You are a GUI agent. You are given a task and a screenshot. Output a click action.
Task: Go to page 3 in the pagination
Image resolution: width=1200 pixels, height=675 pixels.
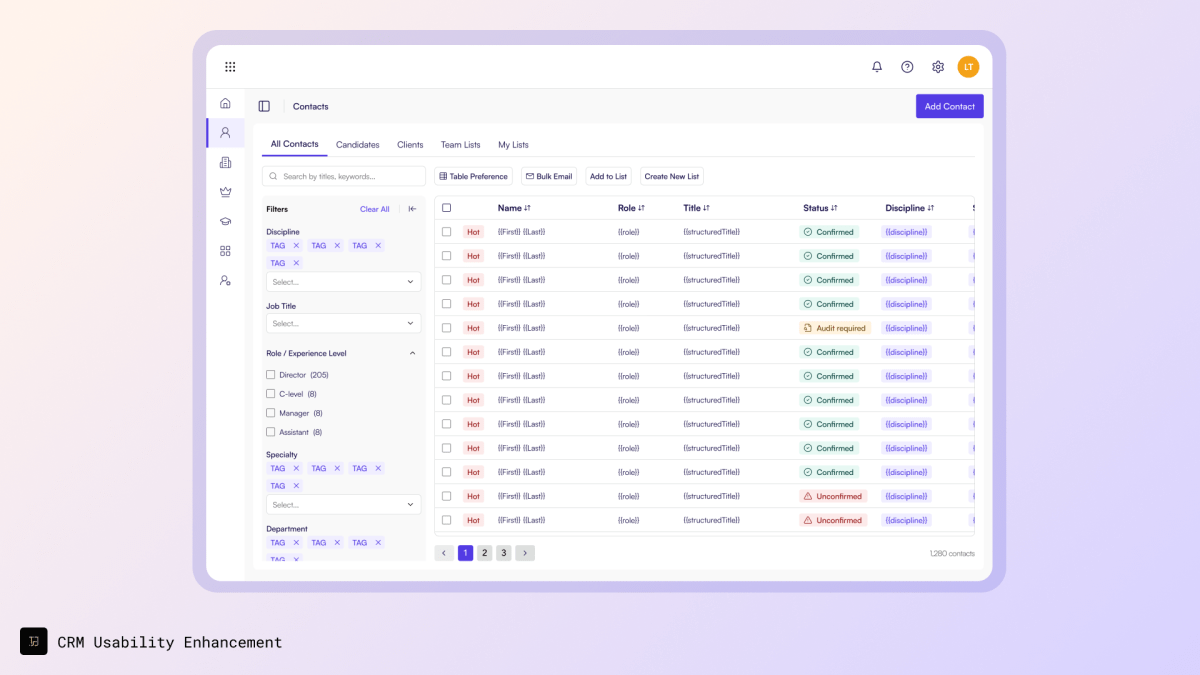coord(504,552)
